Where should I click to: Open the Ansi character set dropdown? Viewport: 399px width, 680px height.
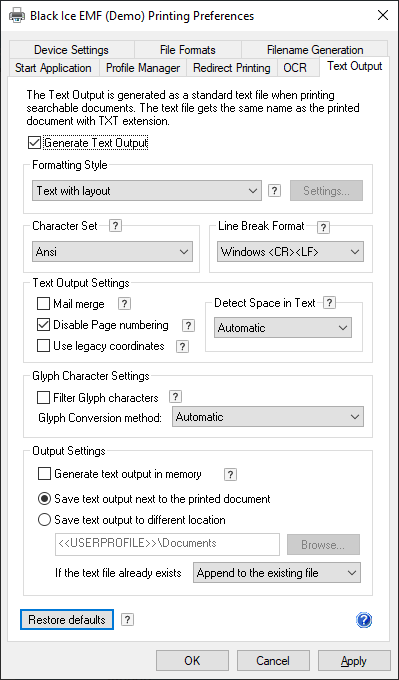(x=112, y=252)
